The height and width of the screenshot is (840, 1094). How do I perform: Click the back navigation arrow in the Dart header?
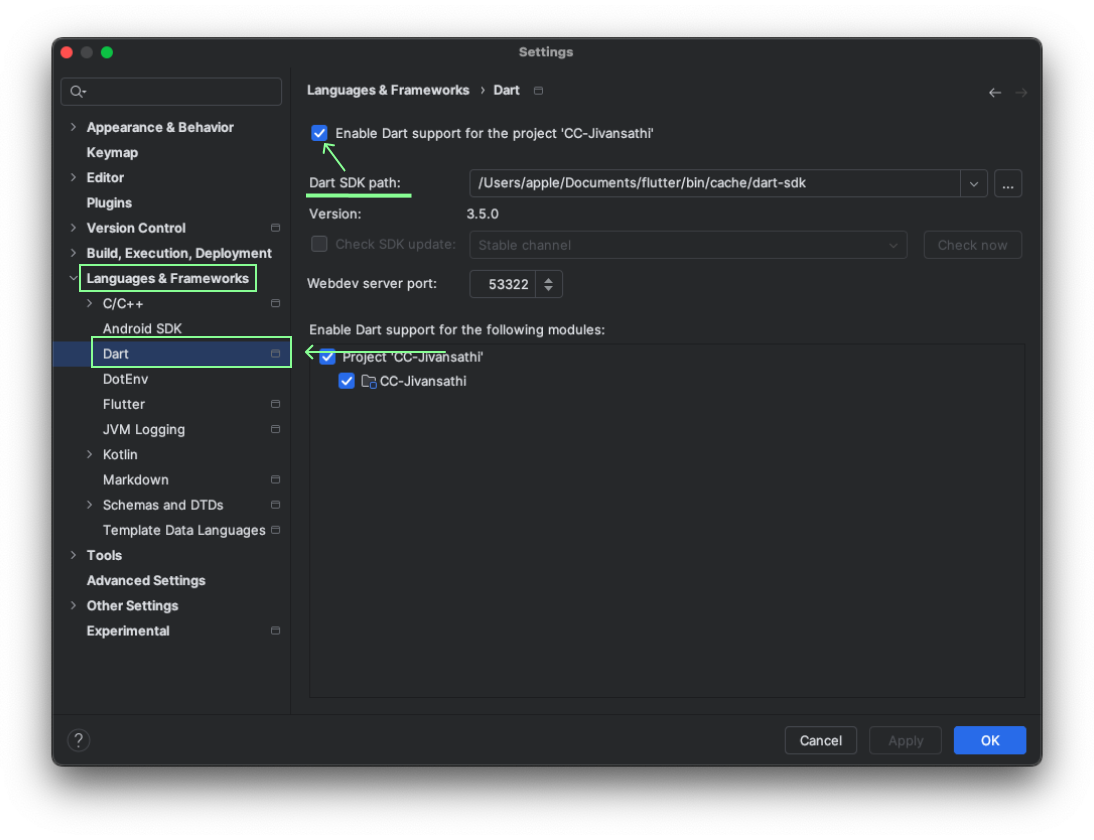pyautogui.click(x=994, y=92)
